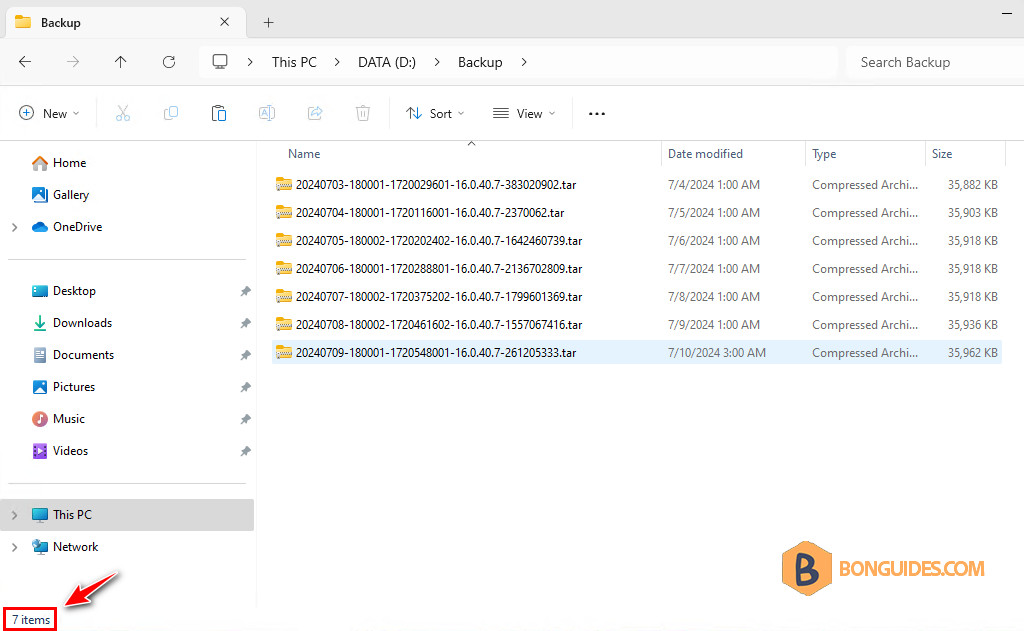This screenshot has height=631, width=1024.
Task: Click pin icon next to Documents
Action: (x=246, y=355)
